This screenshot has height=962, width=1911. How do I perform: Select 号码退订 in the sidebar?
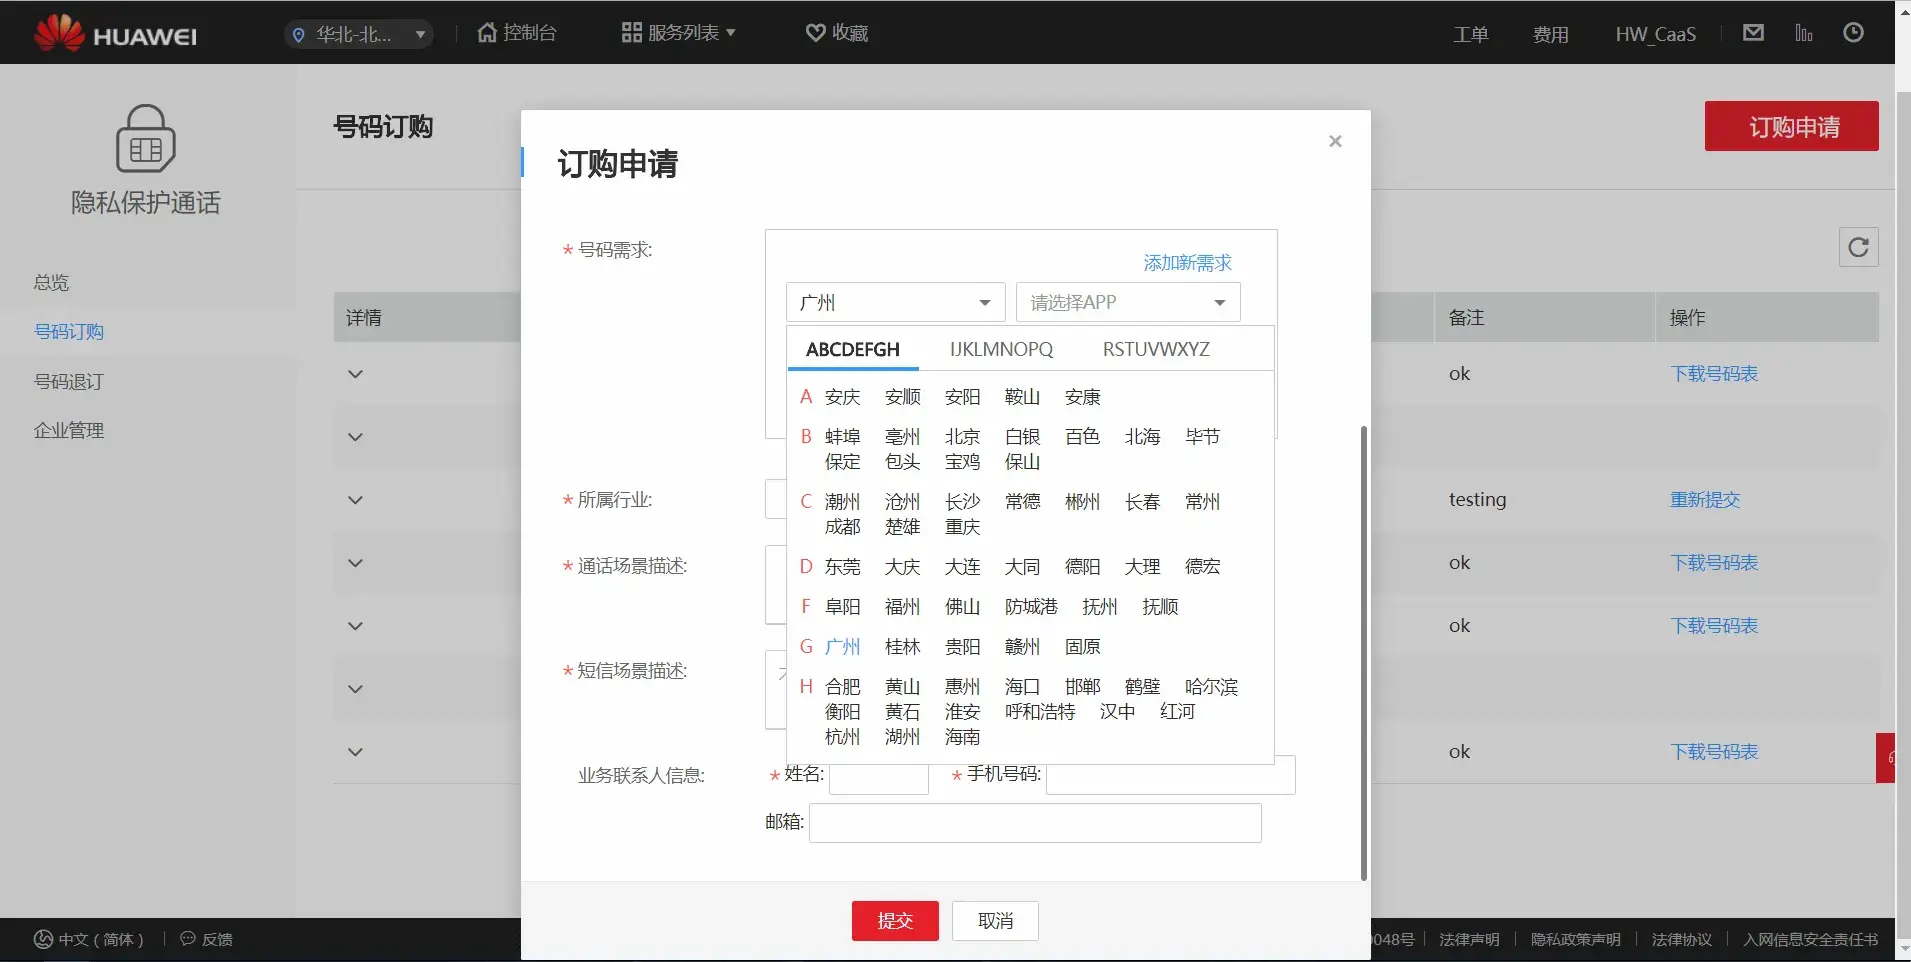[x=69, y=381]
